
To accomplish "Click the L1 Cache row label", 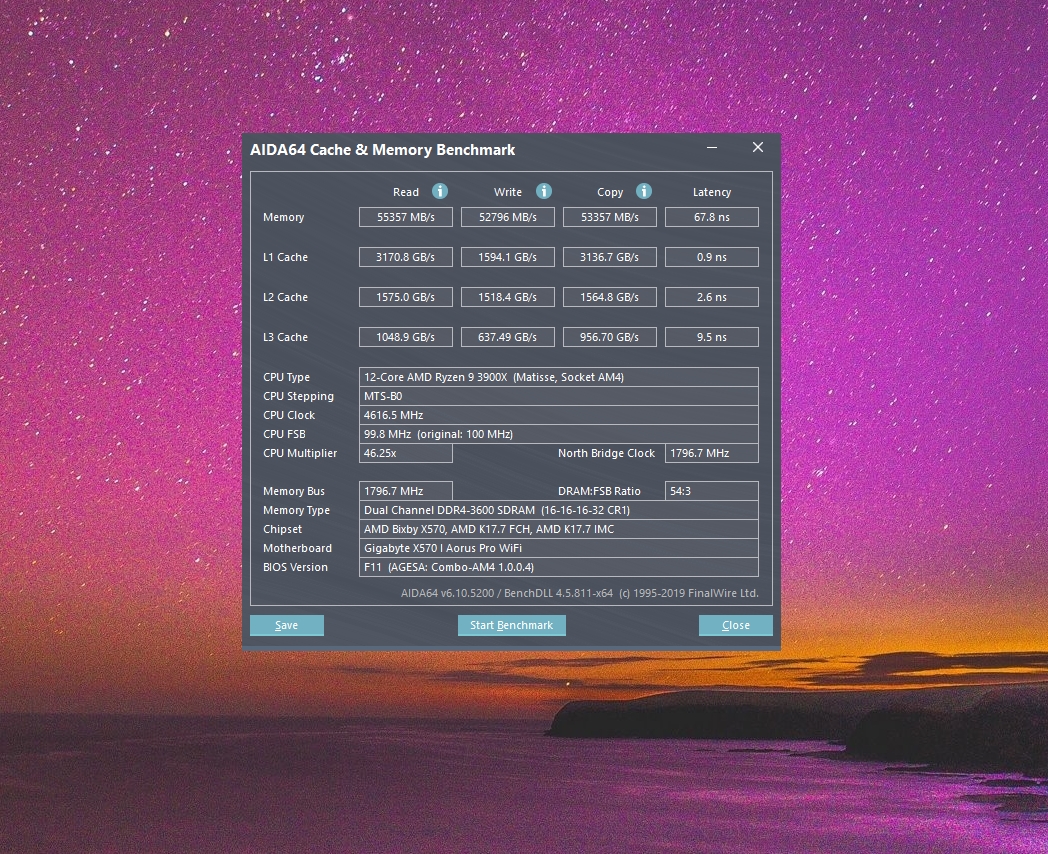I will [285, 257].
